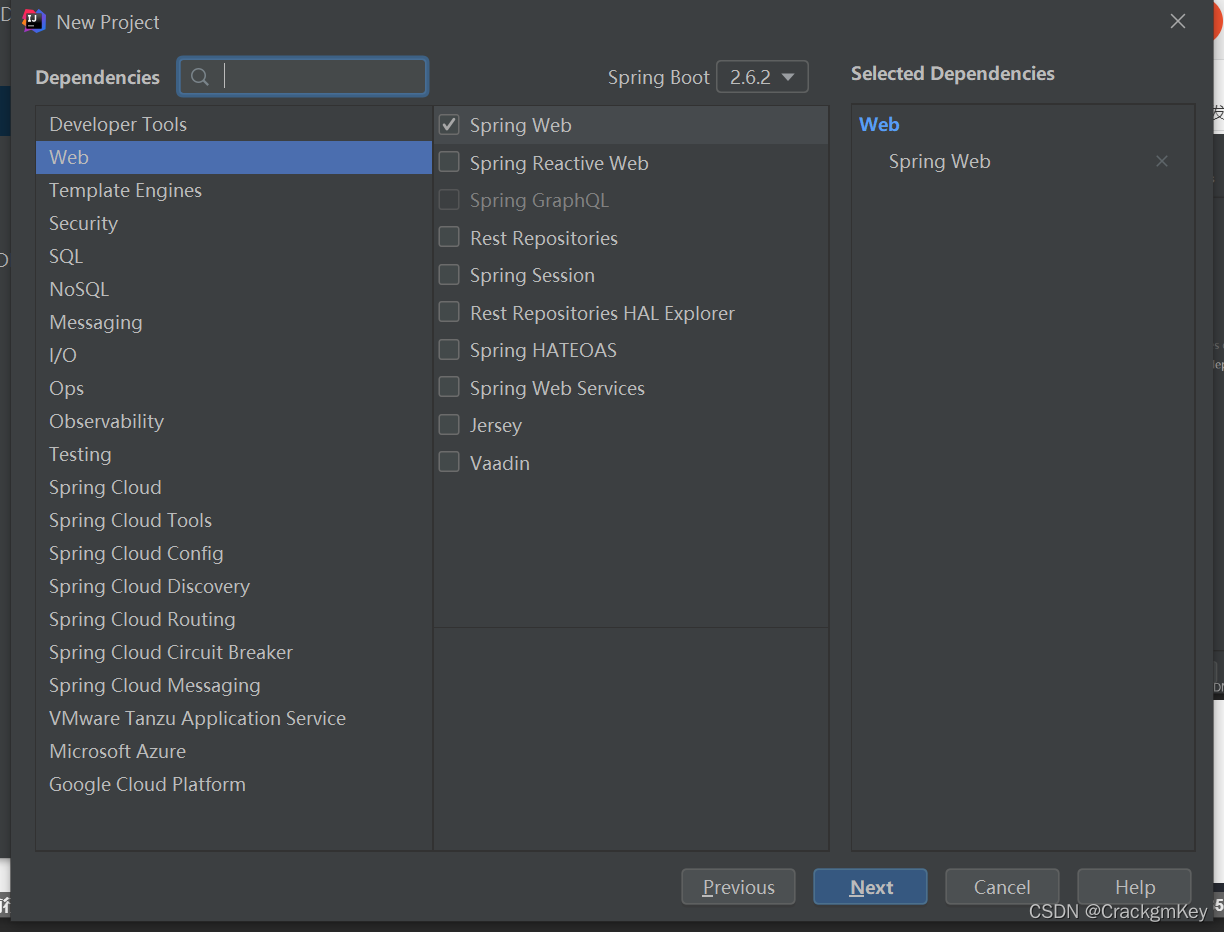Open Spring Cloud Routing category
Image resolution: width=1224 pixels, height=932 pixels.
pos(234,619)
